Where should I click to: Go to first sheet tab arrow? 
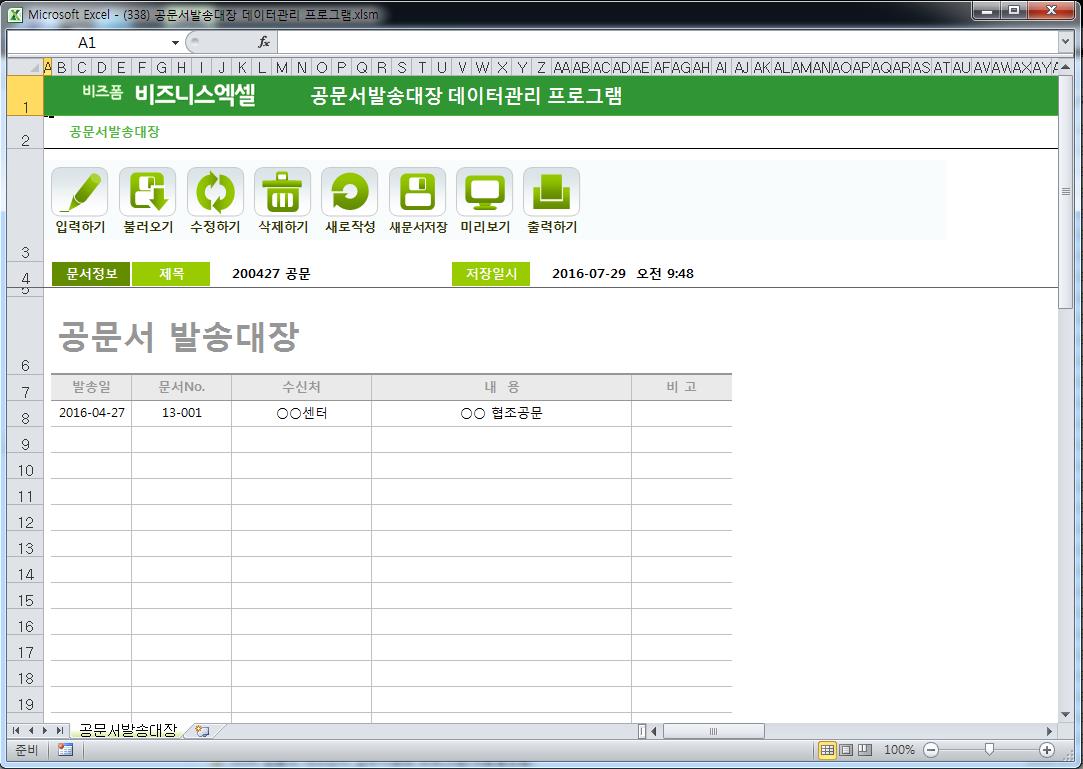tap(17, 730)
